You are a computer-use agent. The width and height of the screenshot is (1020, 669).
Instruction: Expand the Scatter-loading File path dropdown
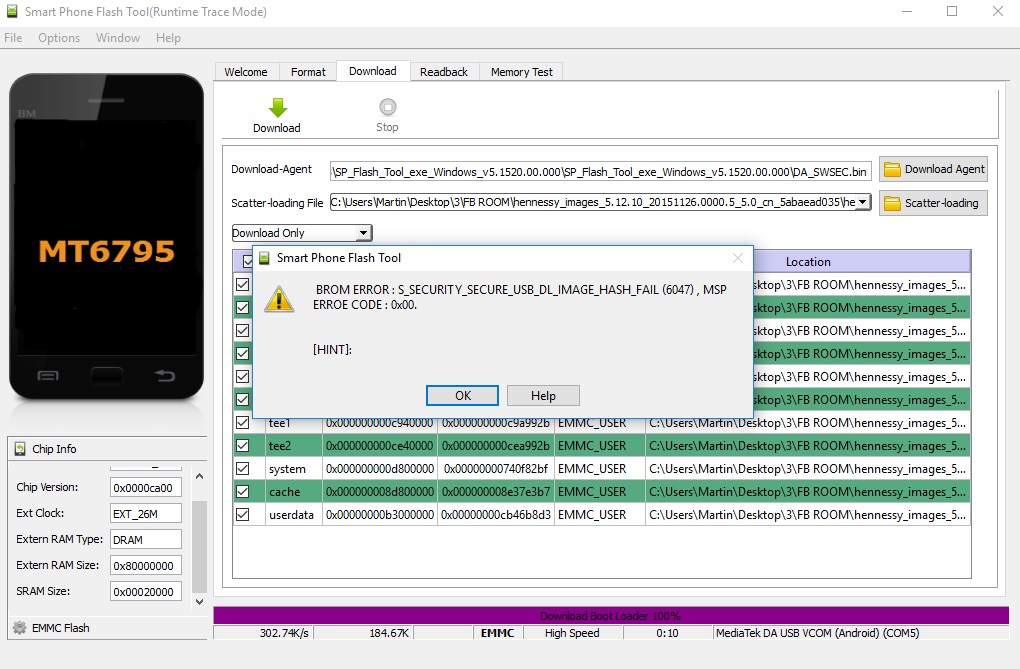coord(863,202)
